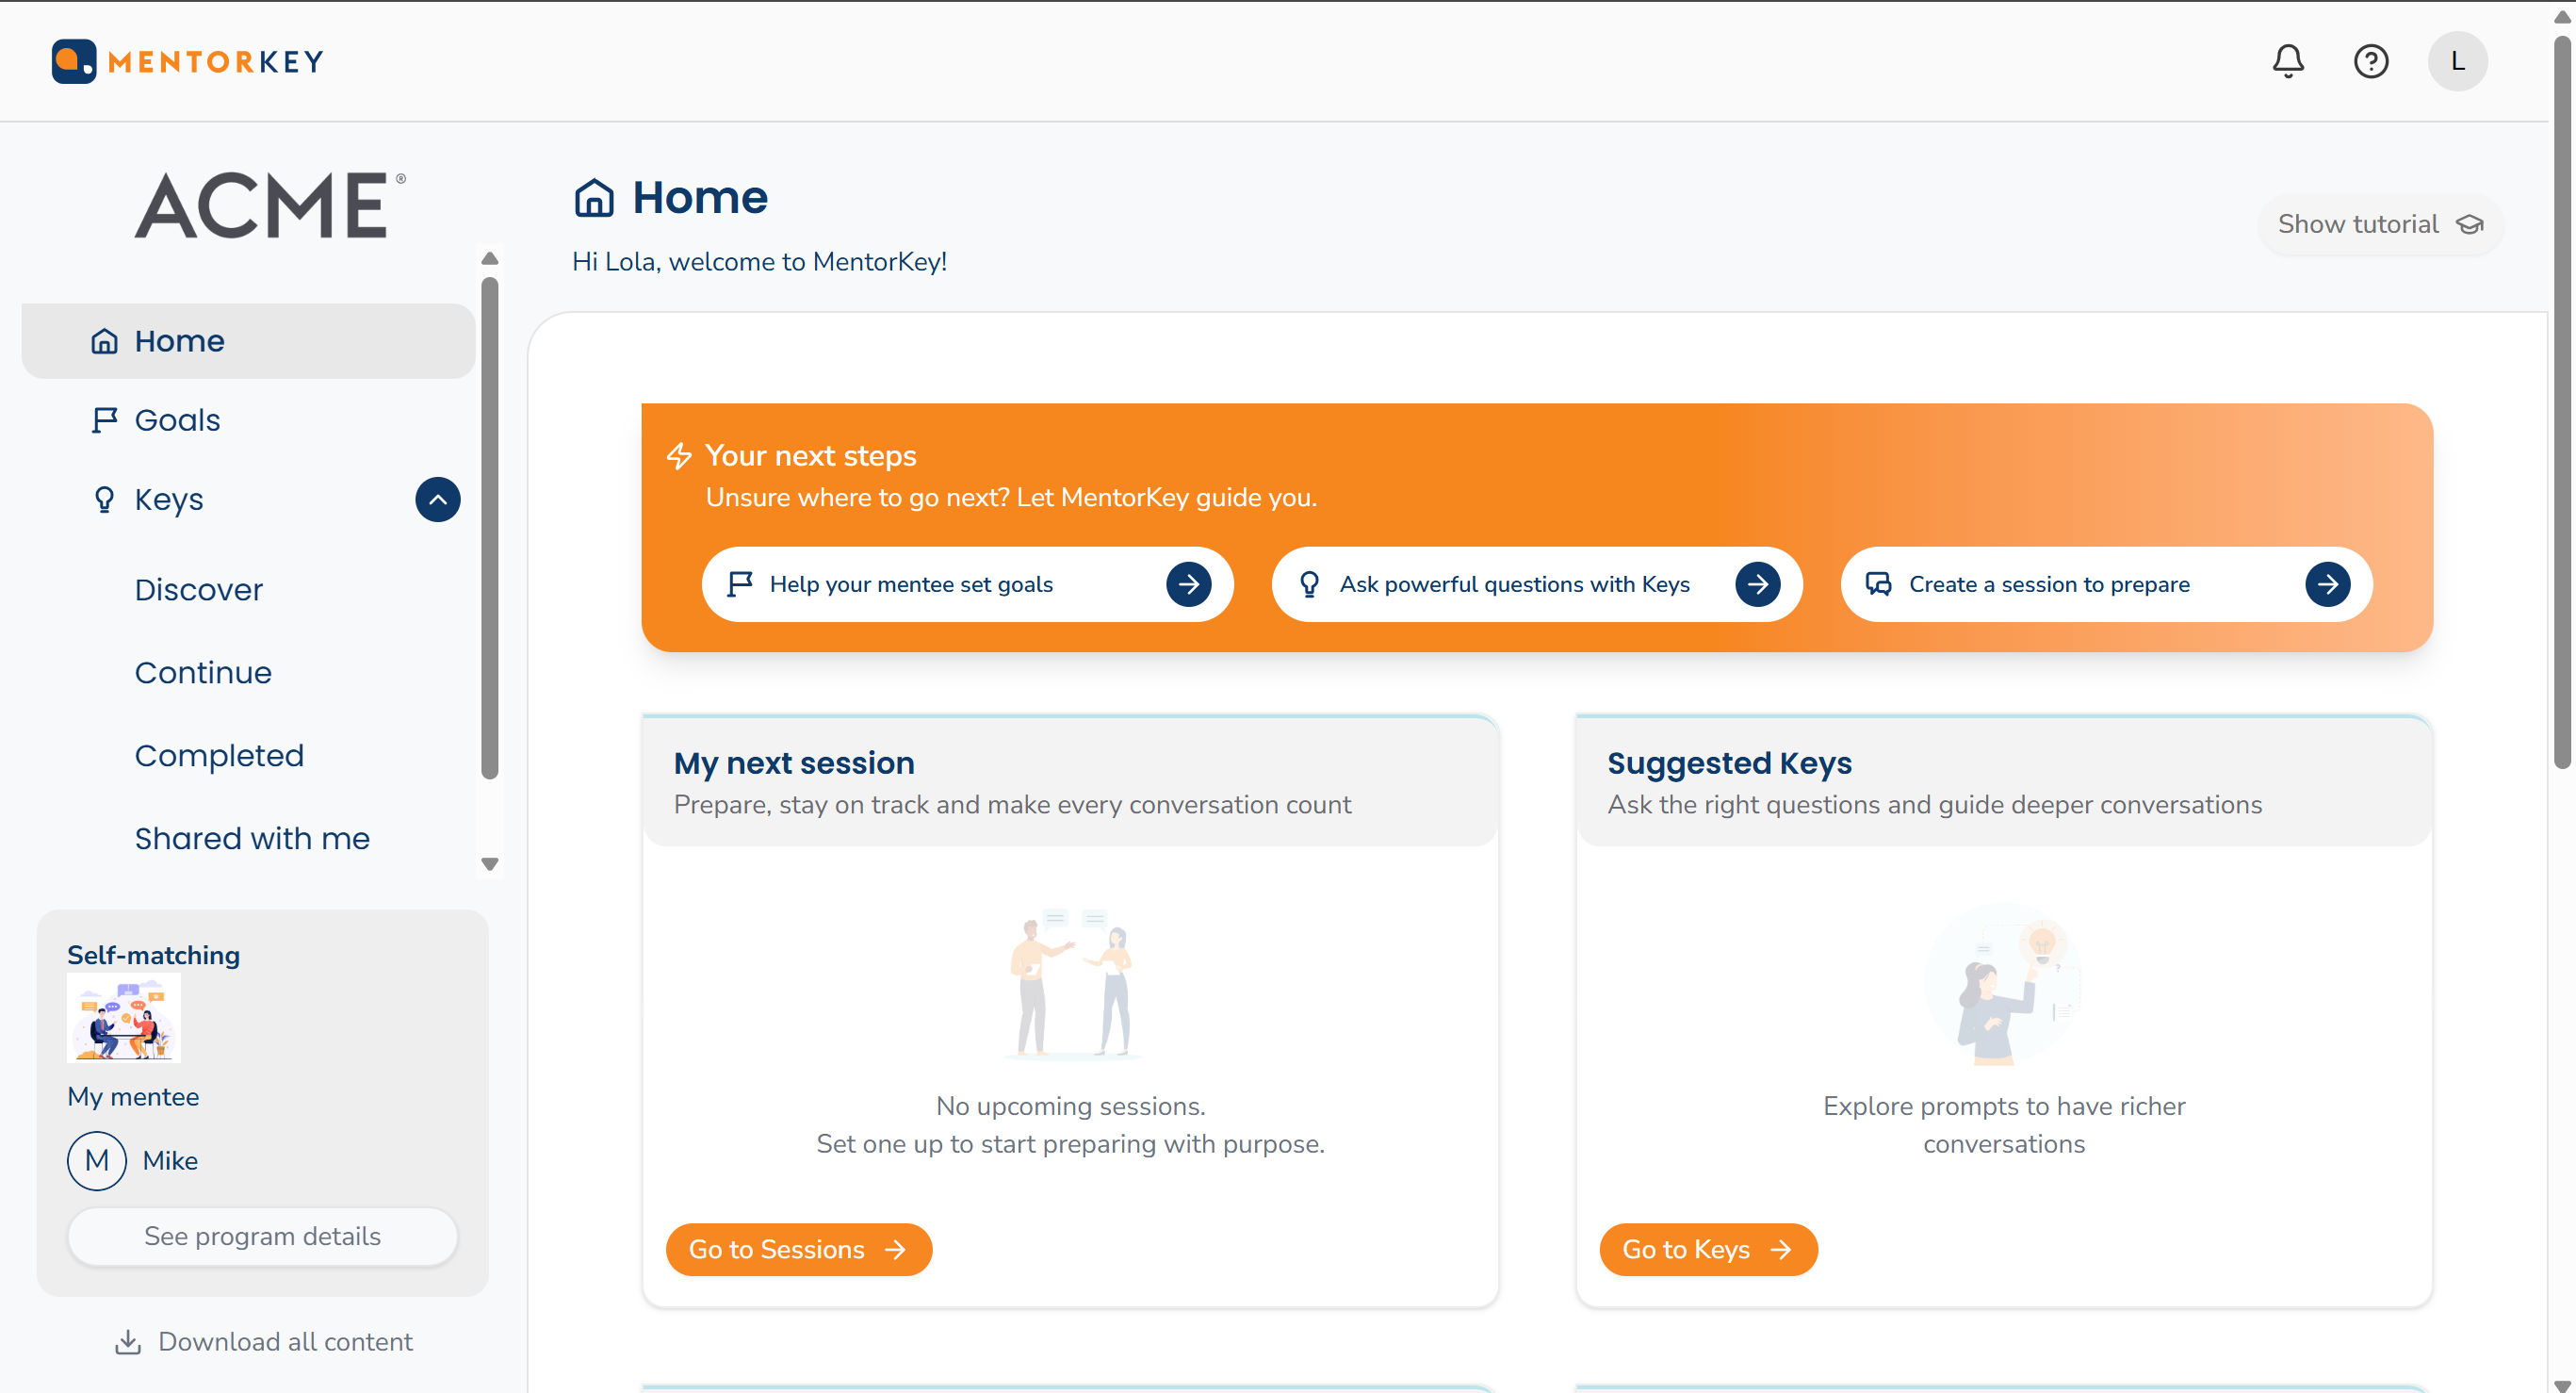Screen dimensions: 2576x1393
Task: Select Discover under Keys
Action: point(198,590)
